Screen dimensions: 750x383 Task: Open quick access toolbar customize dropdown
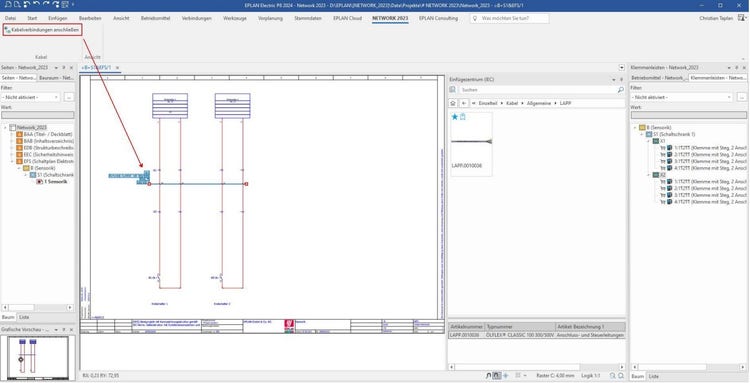pyautogui.click(x=73, y=5)
